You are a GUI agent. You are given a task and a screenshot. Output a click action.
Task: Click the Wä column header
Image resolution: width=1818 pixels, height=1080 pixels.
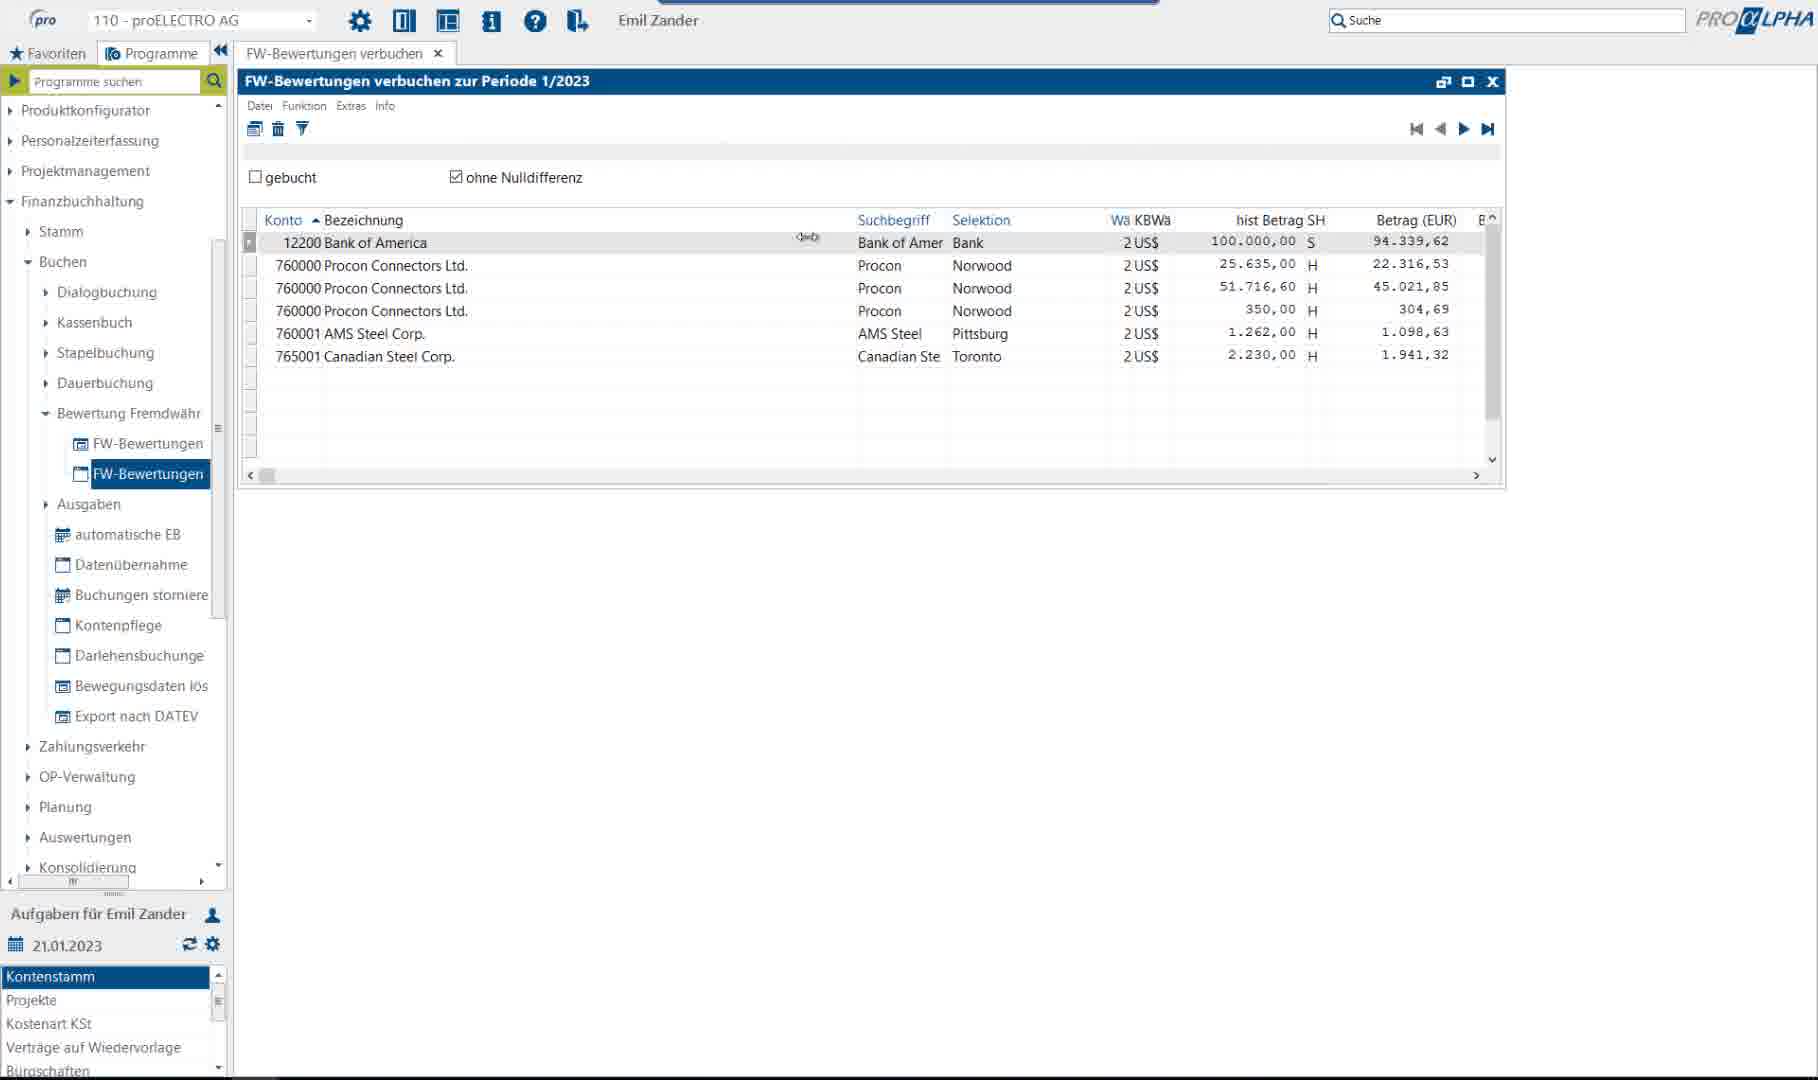(x=1120, y=220)
